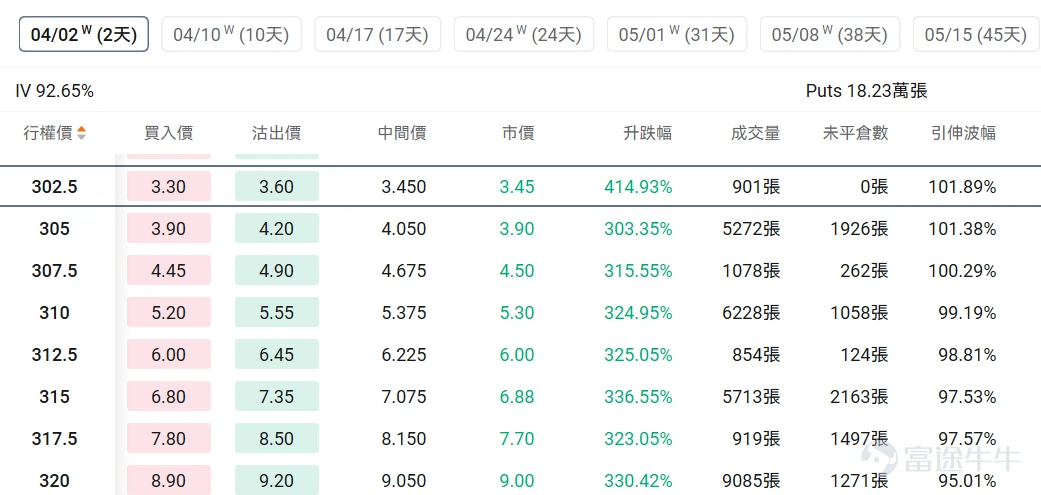Click bid price 7.80 for strike 317.5
Viewport: 1041px width, 495px height.
(x=169, y=439)
